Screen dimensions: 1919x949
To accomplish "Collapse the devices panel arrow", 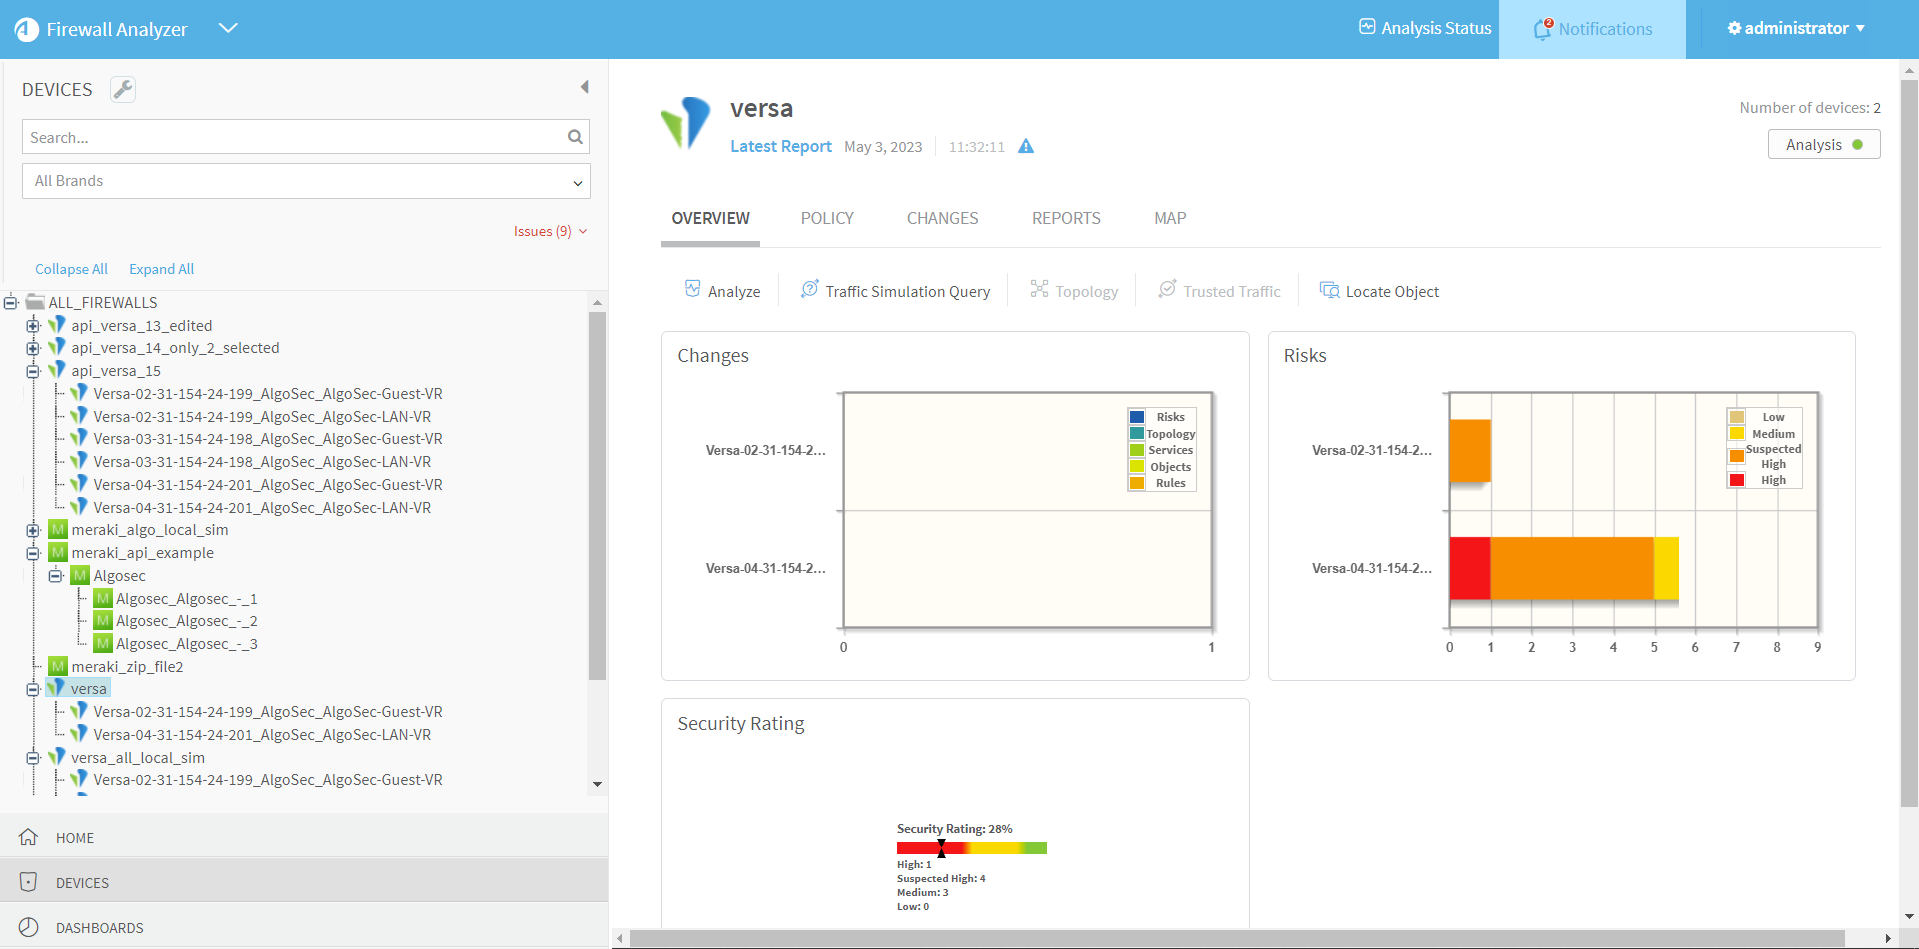I will (585, 87).
